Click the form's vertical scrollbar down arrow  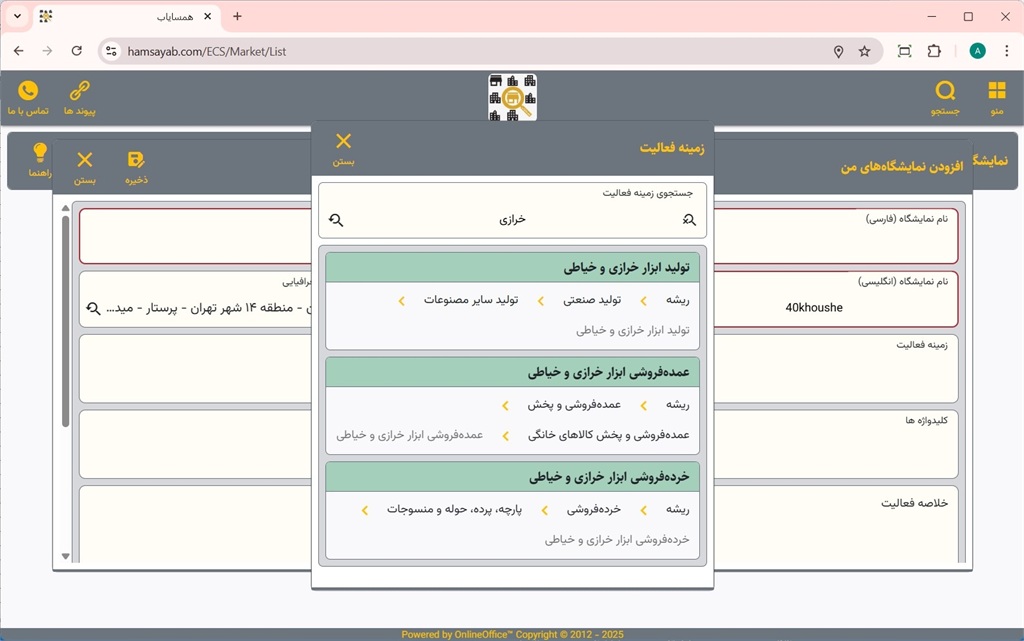66,556
